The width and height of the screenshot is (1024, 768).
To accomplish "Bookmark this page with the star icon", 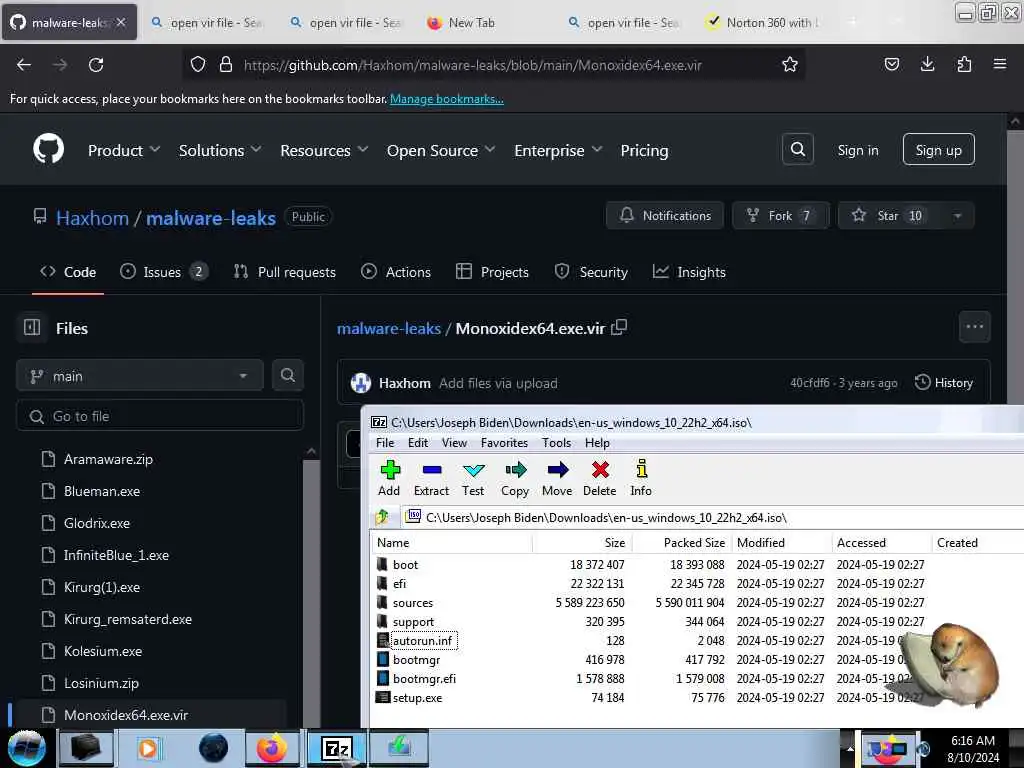I will (x=790, y=65).
